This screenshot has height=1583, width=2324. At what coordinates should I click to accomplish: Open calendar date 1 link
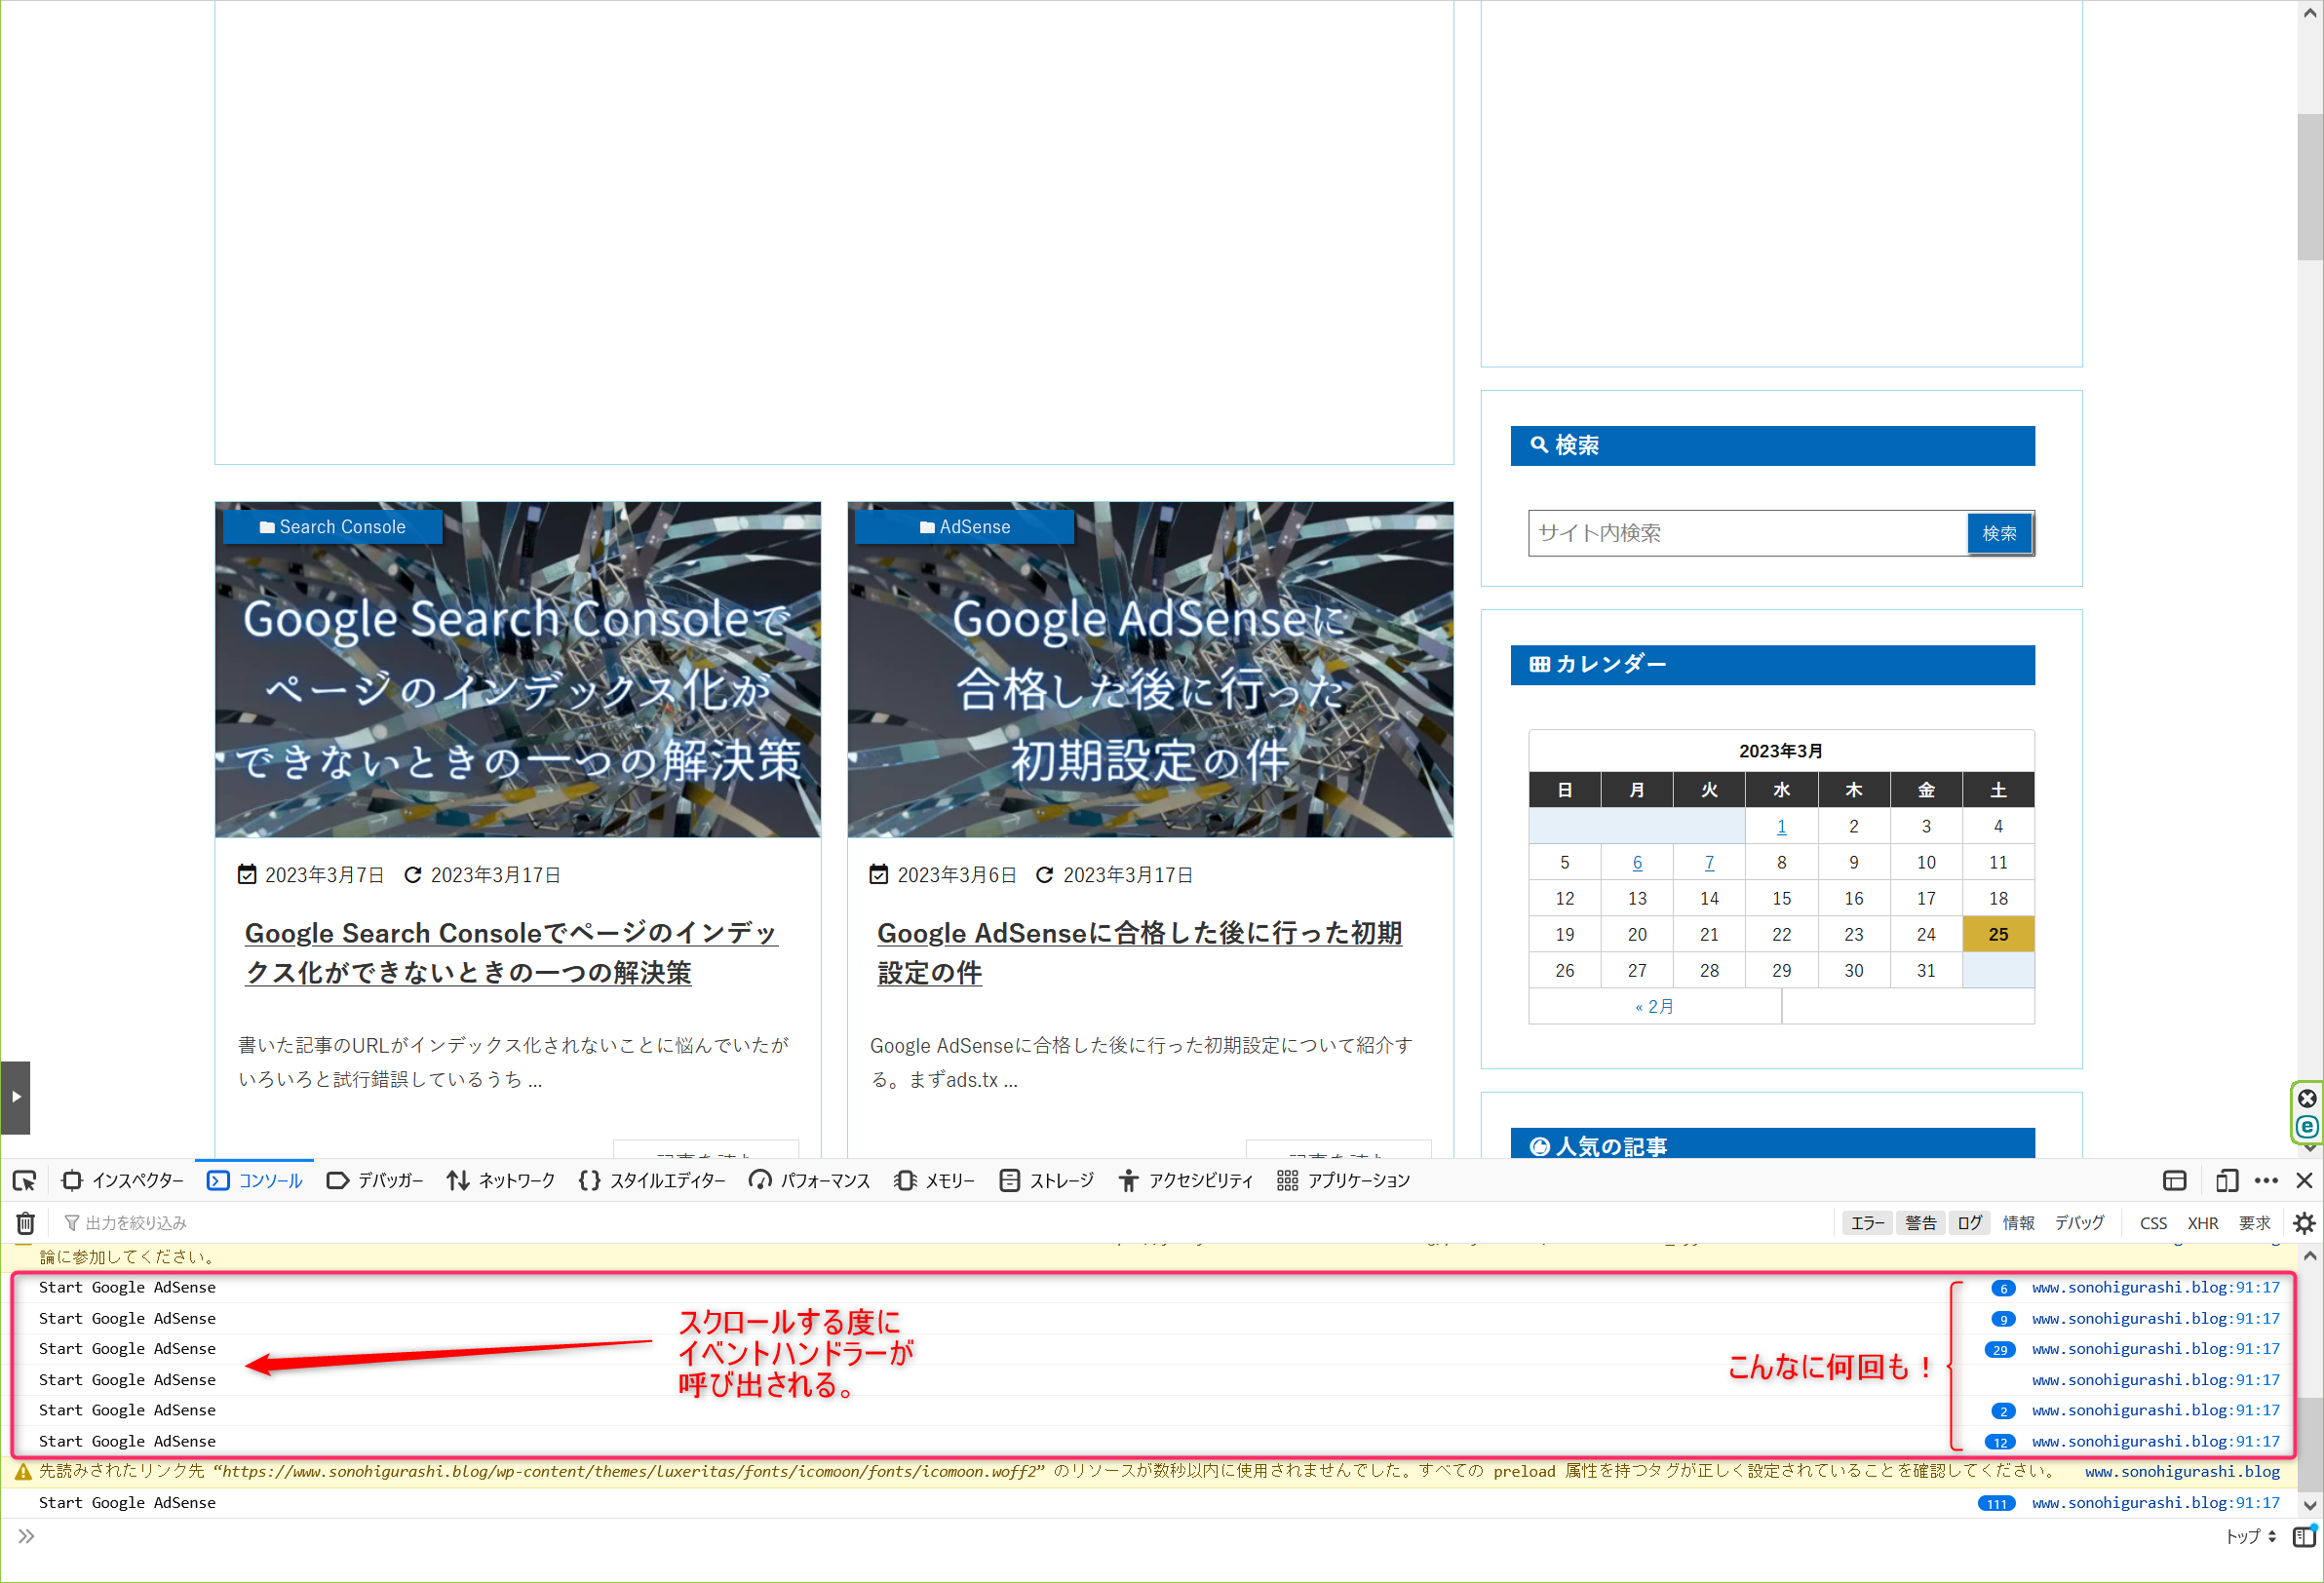click(x=1781, y=826)
